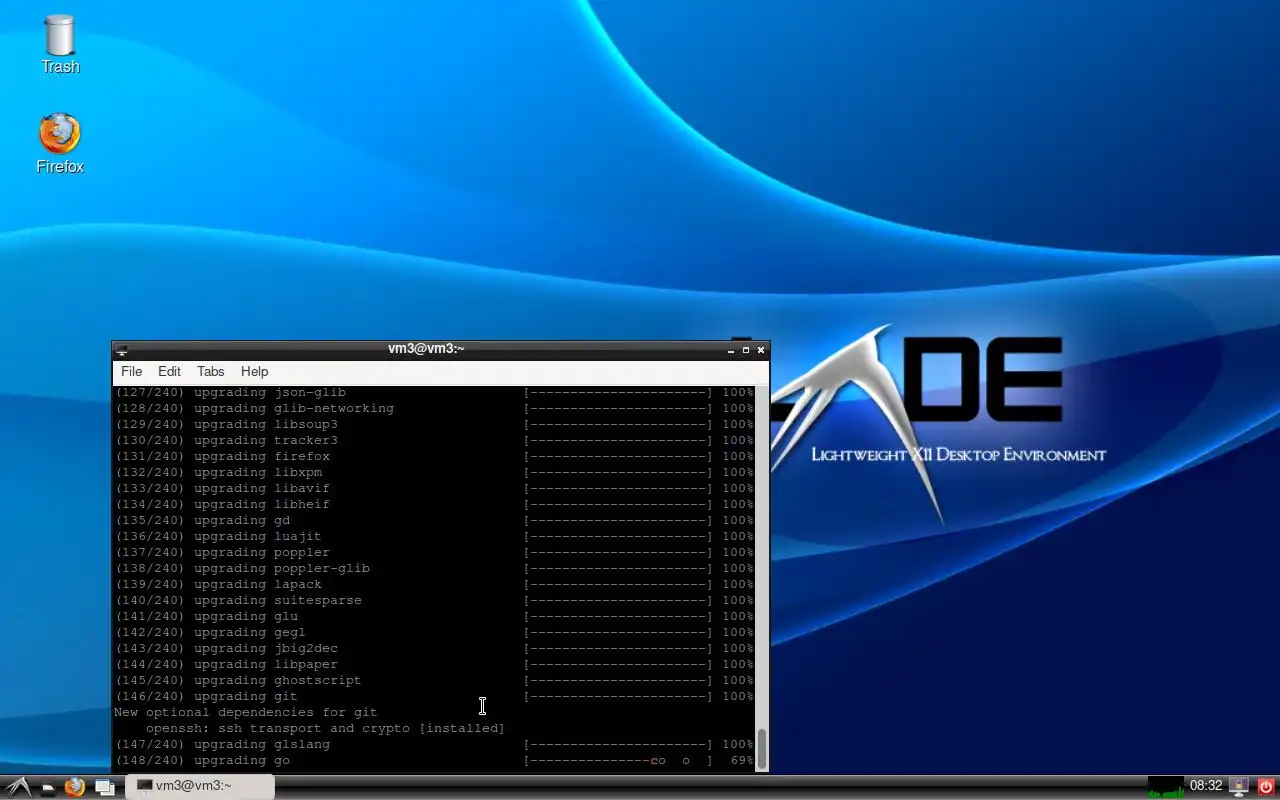
Task: Select the Firefox desktop shortcut
Action: click(x=60, y=145)
